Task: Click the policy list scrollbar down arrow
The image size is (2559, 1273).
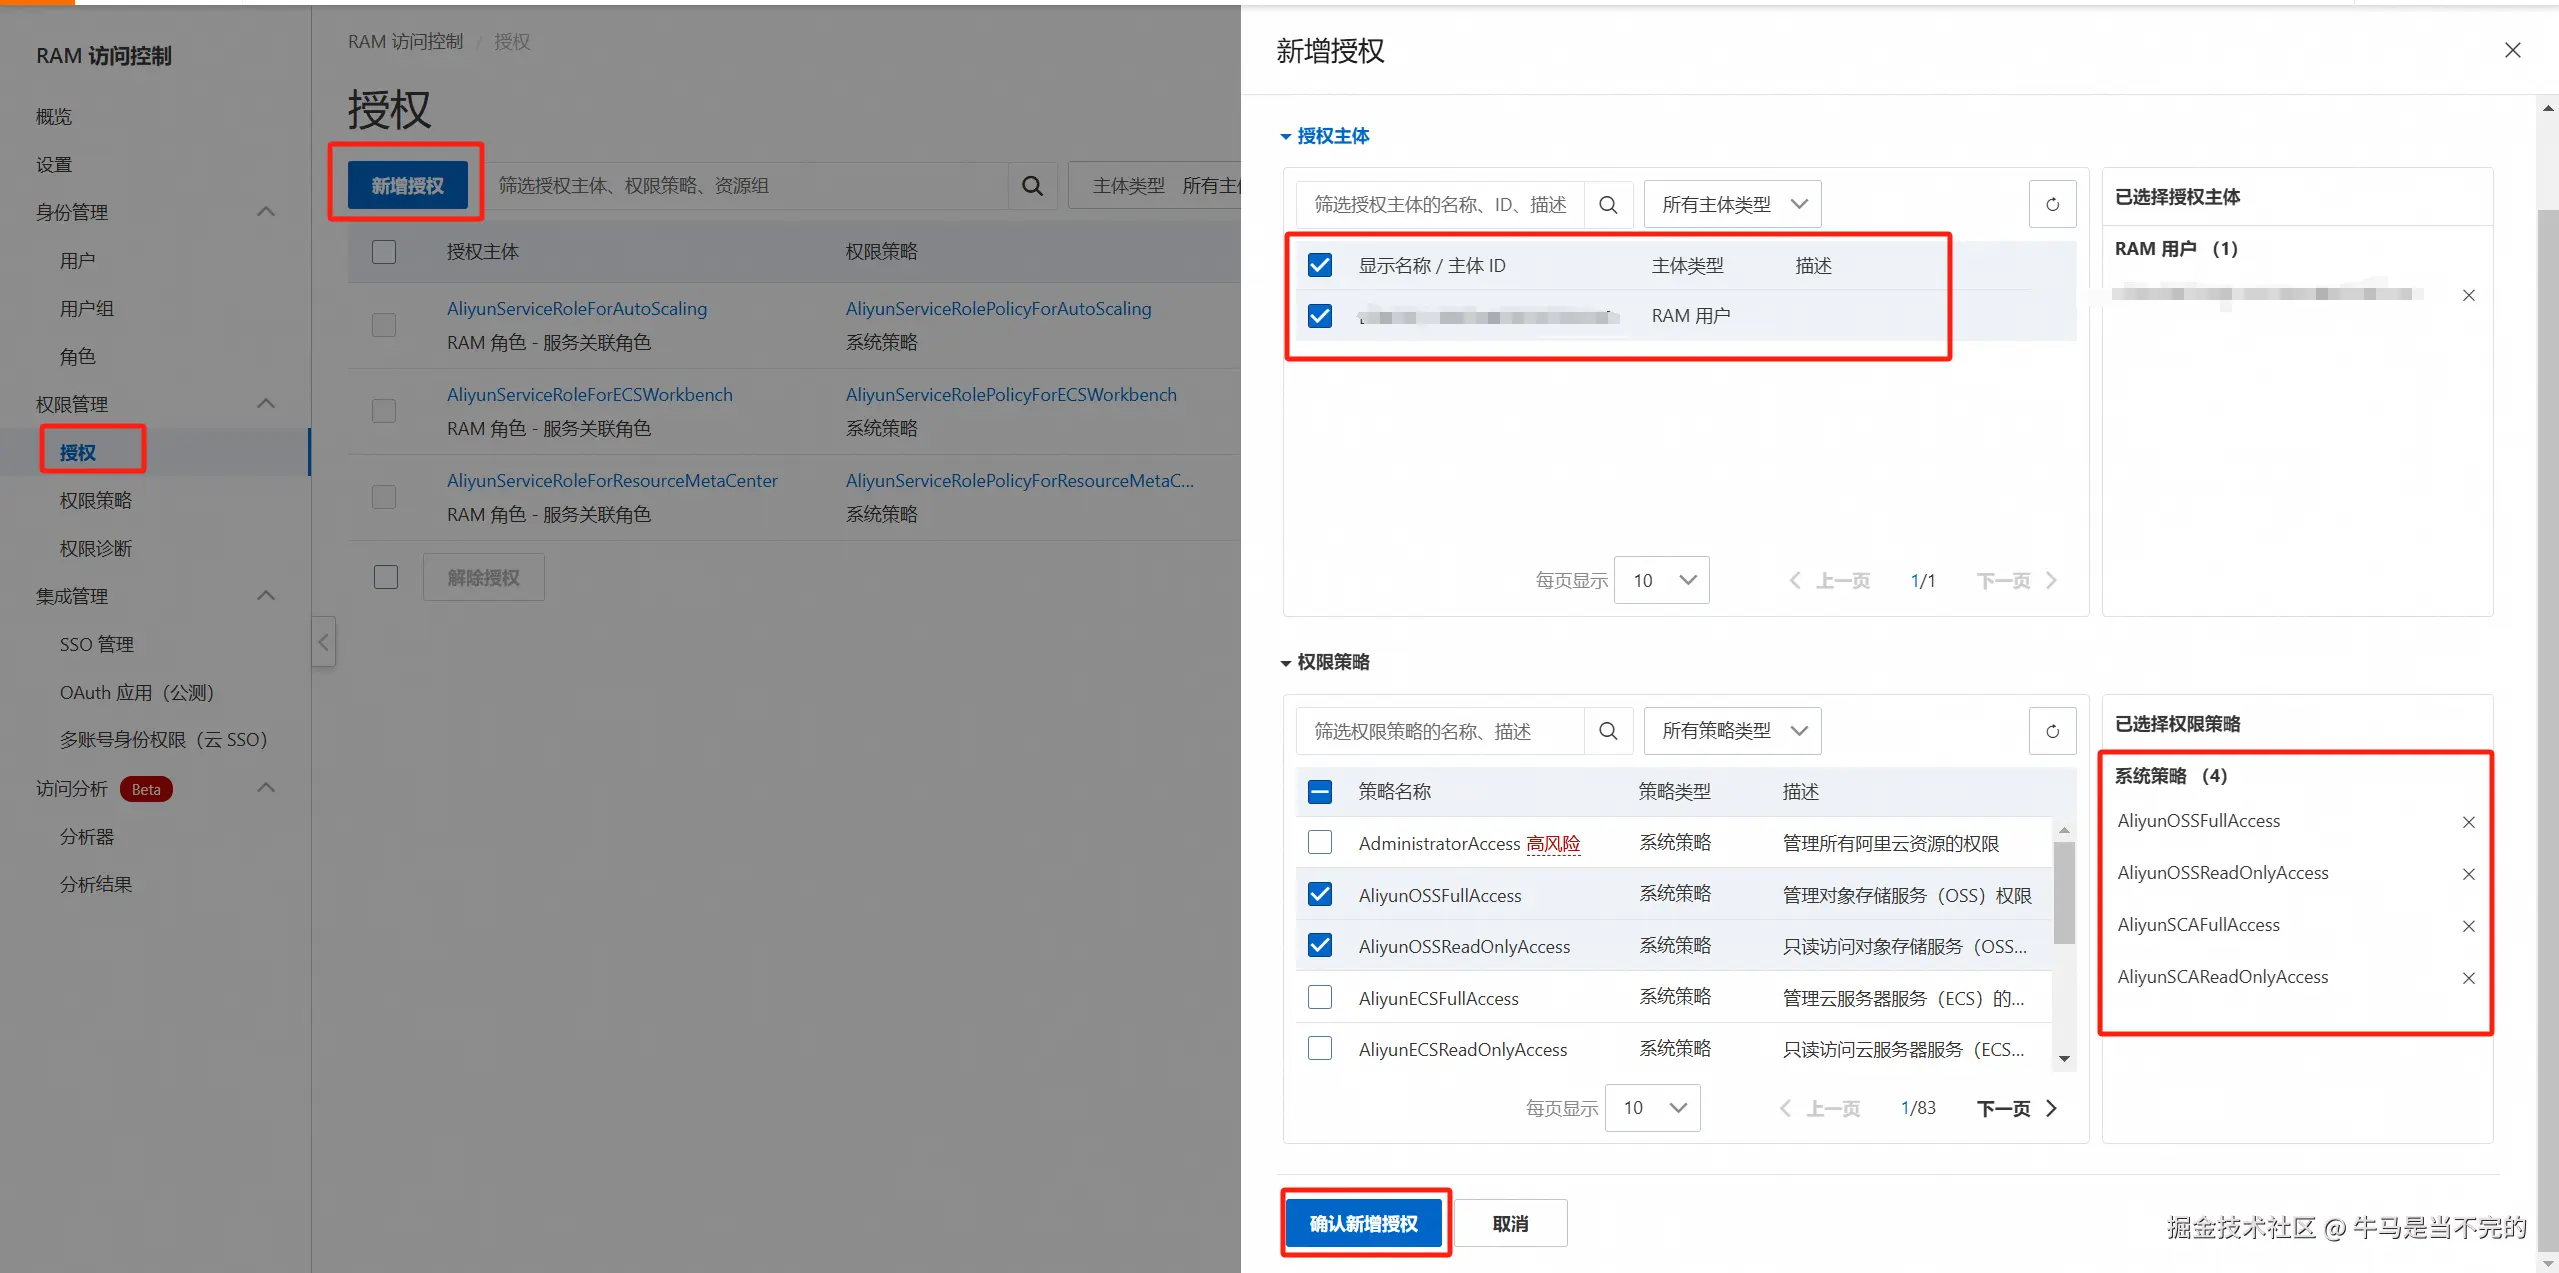Action: tap(2064, 1059)
